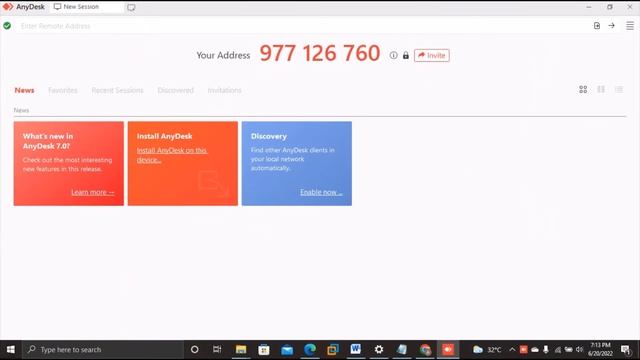Open Chrome from the taskbar
The height and width of the screenshot is (360, 640).
pyautogui.click(x=425, y=349)
